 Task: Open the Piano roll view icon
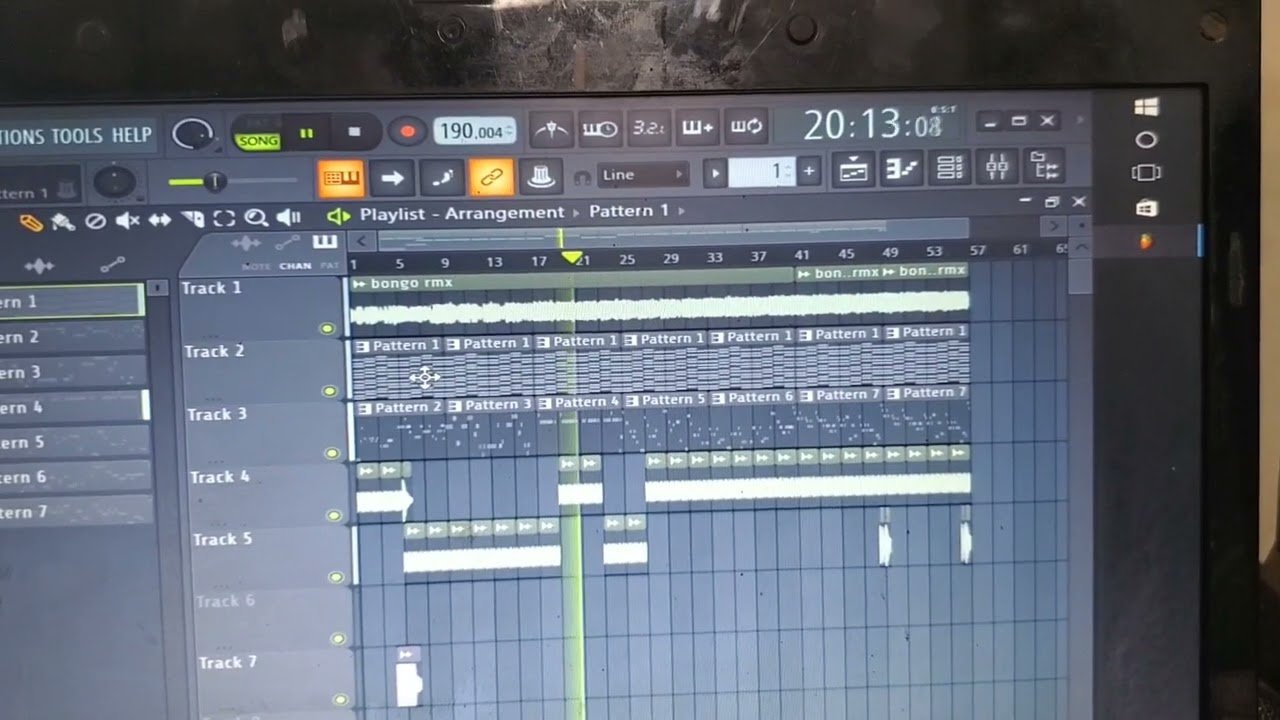pos(901,169)
